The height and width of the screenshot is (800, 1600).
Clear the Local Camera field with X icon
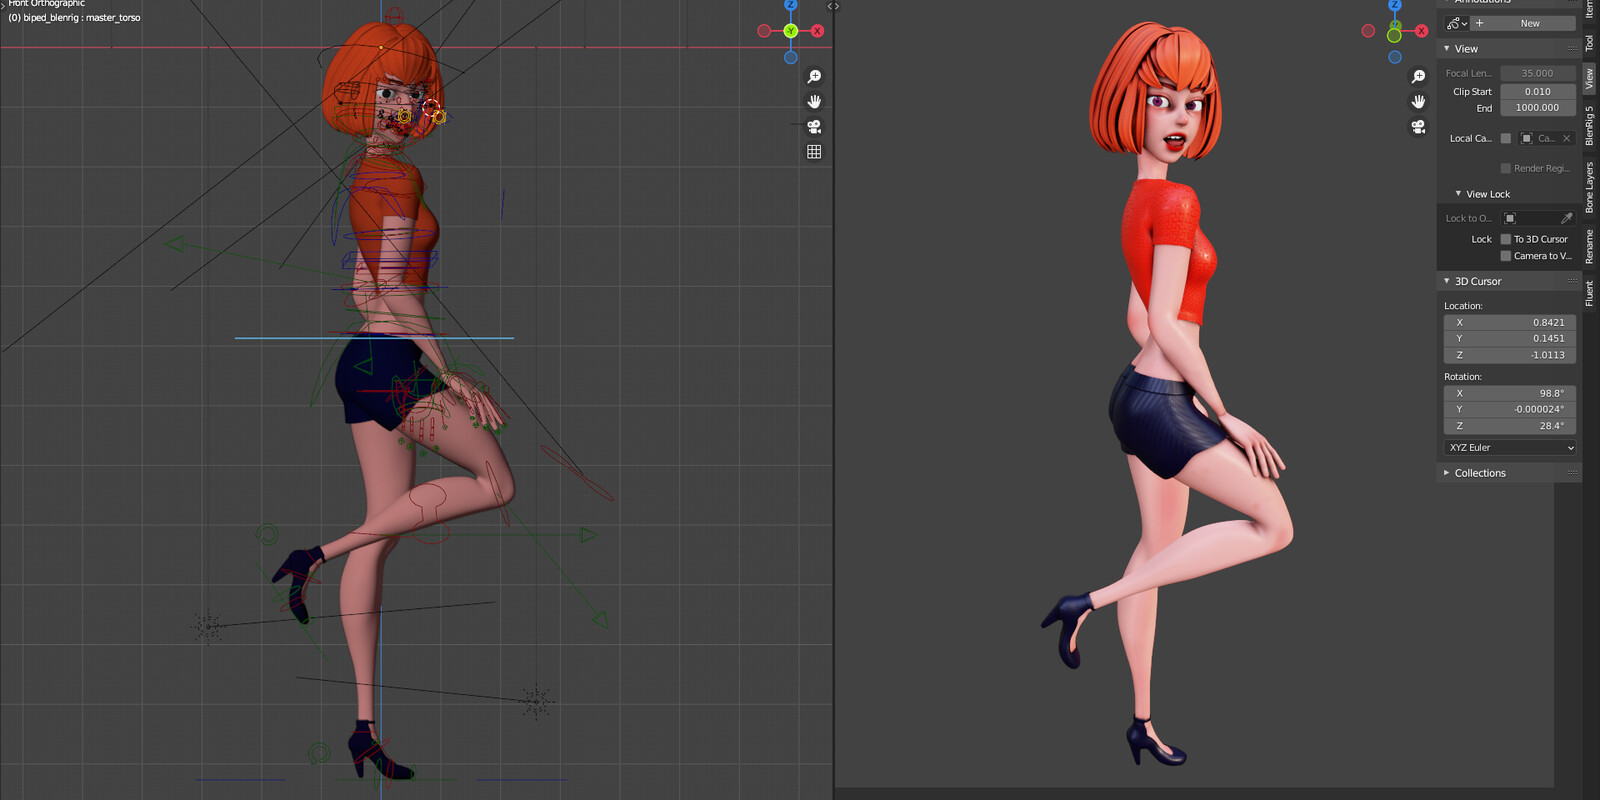tap(1566, 139)
